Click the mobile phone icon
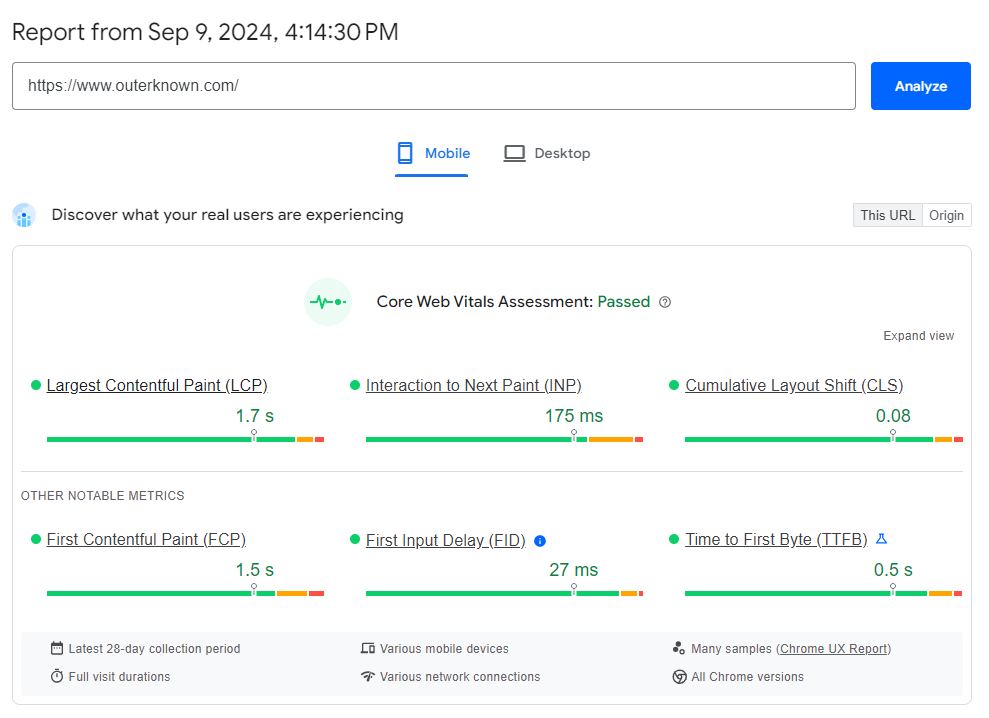 click(405, 153)
